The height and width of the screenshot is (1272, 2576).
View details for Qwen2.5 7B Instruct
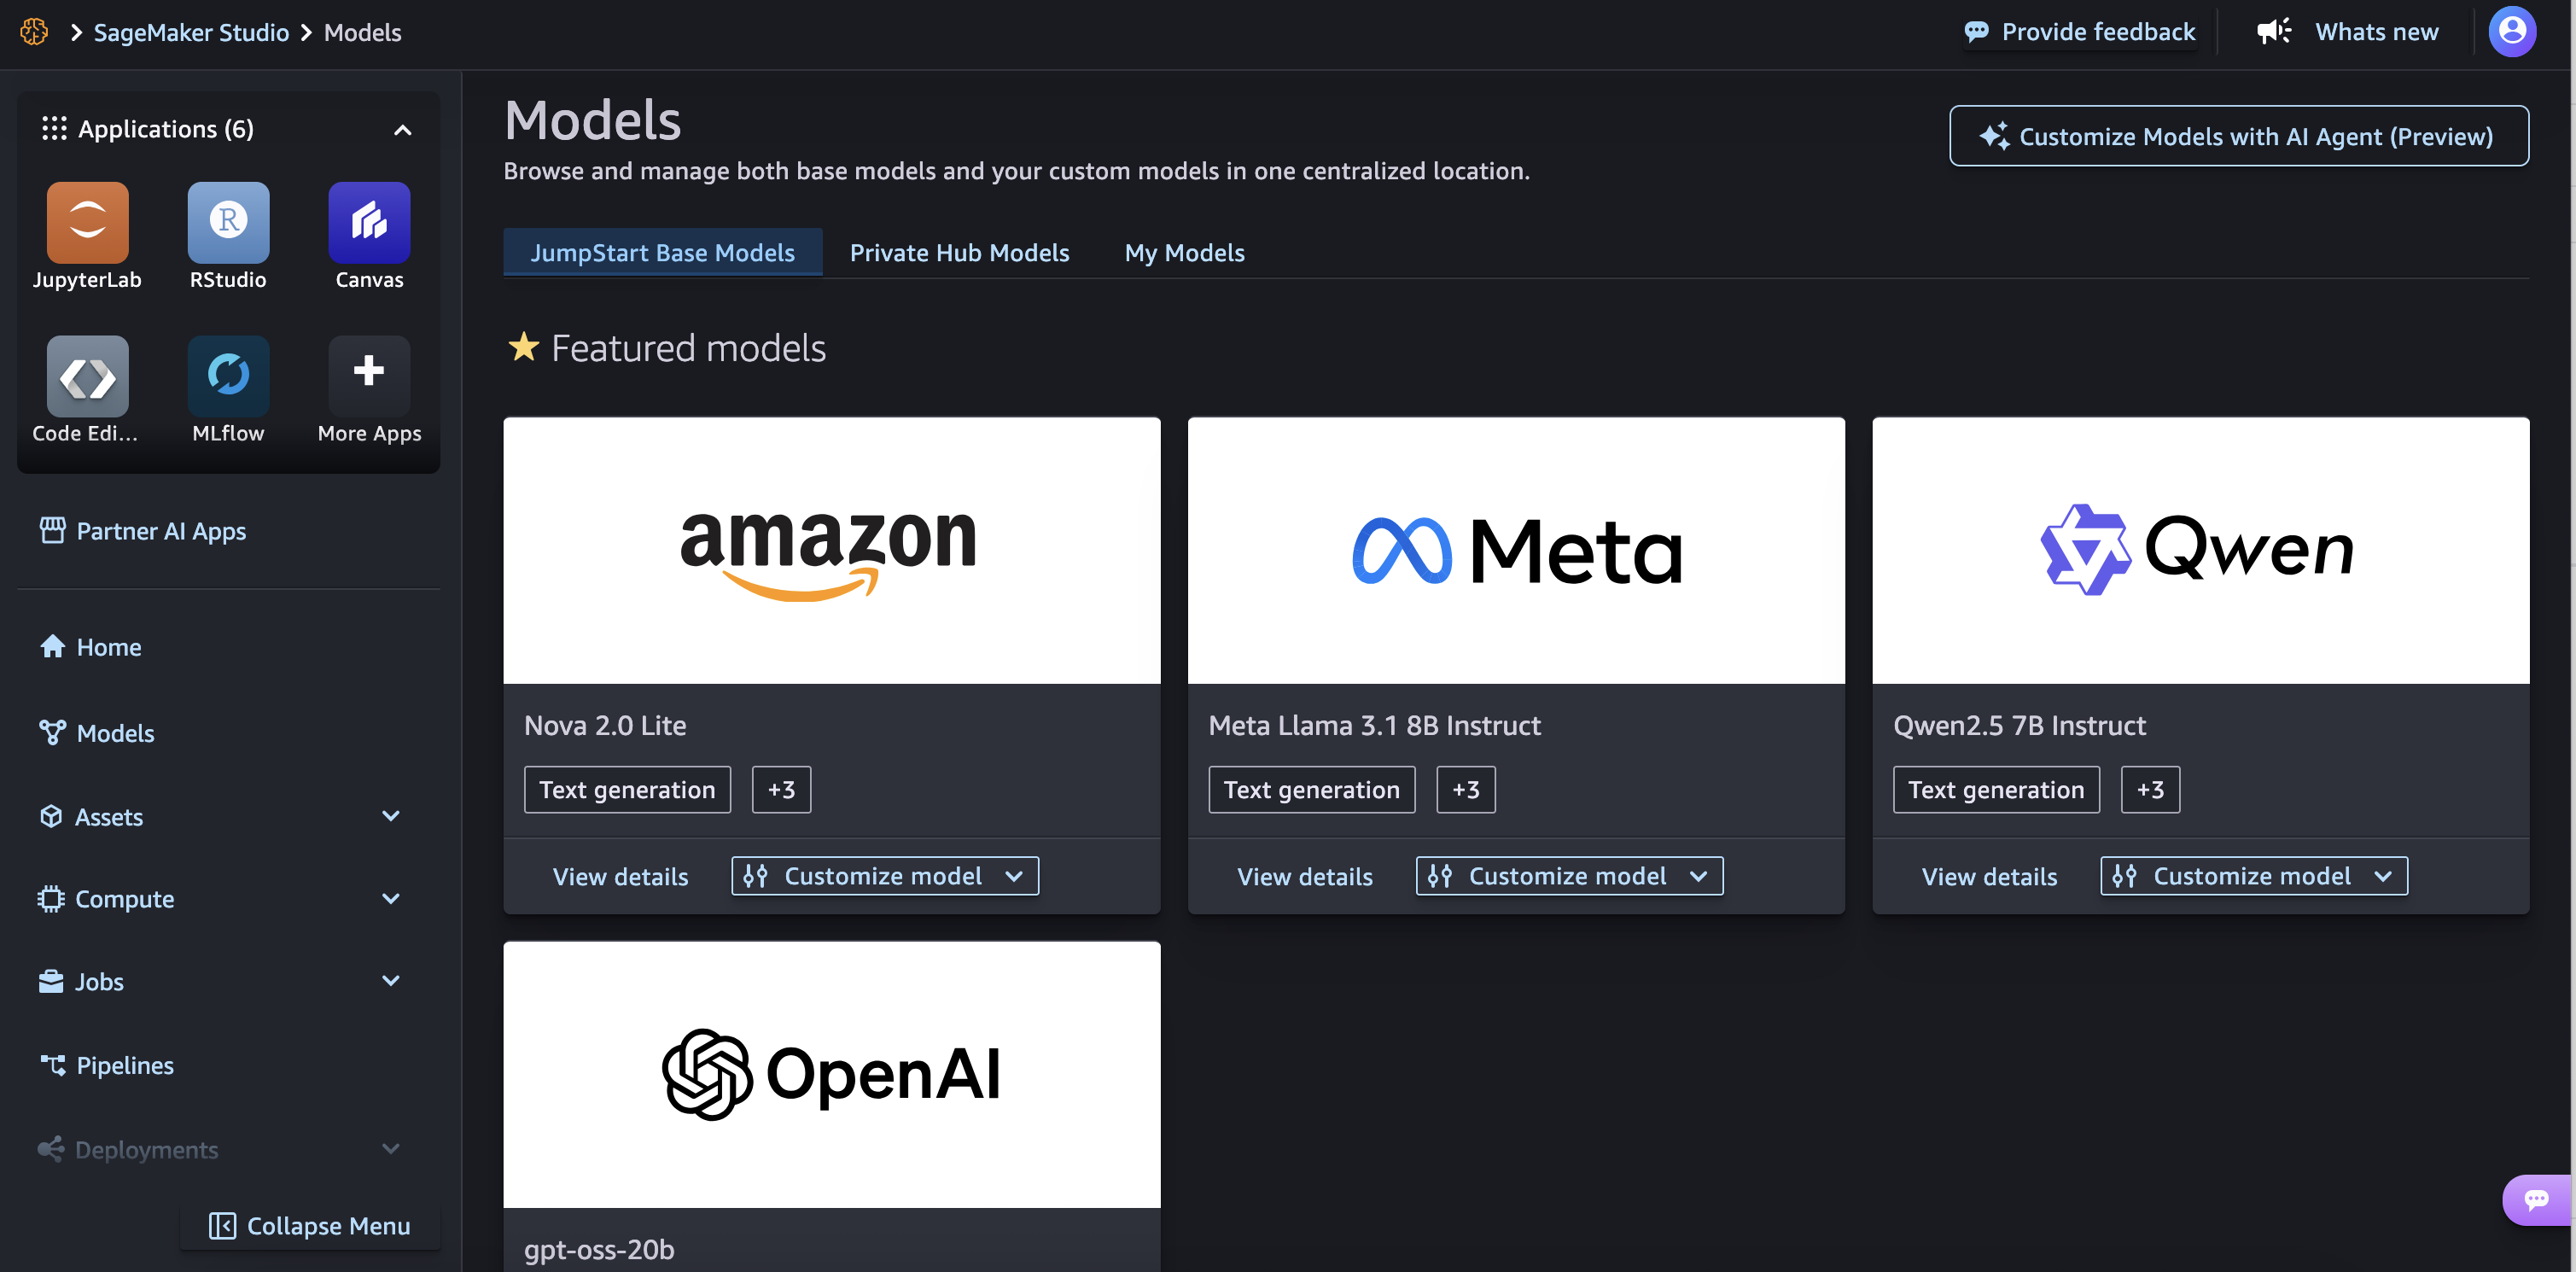tap(1989, 876)
